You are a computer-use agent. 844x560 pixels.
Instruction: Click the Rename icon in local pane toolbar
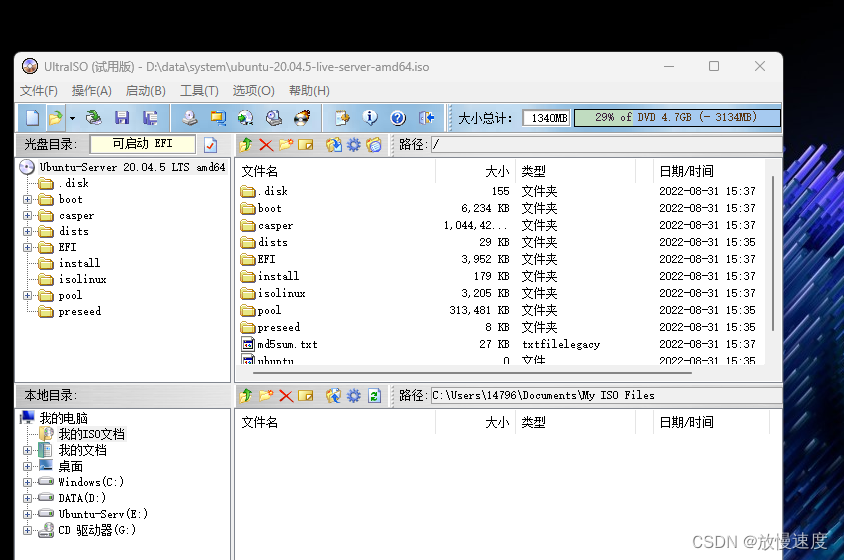pos(306,396)
